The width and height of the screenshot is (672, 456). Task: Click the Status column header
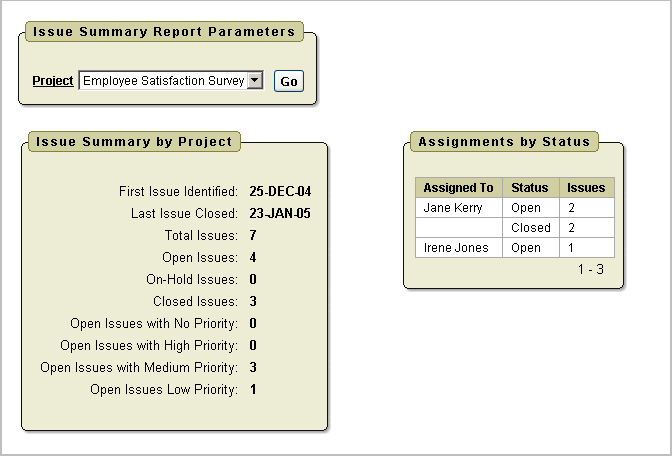pos(529,188)
